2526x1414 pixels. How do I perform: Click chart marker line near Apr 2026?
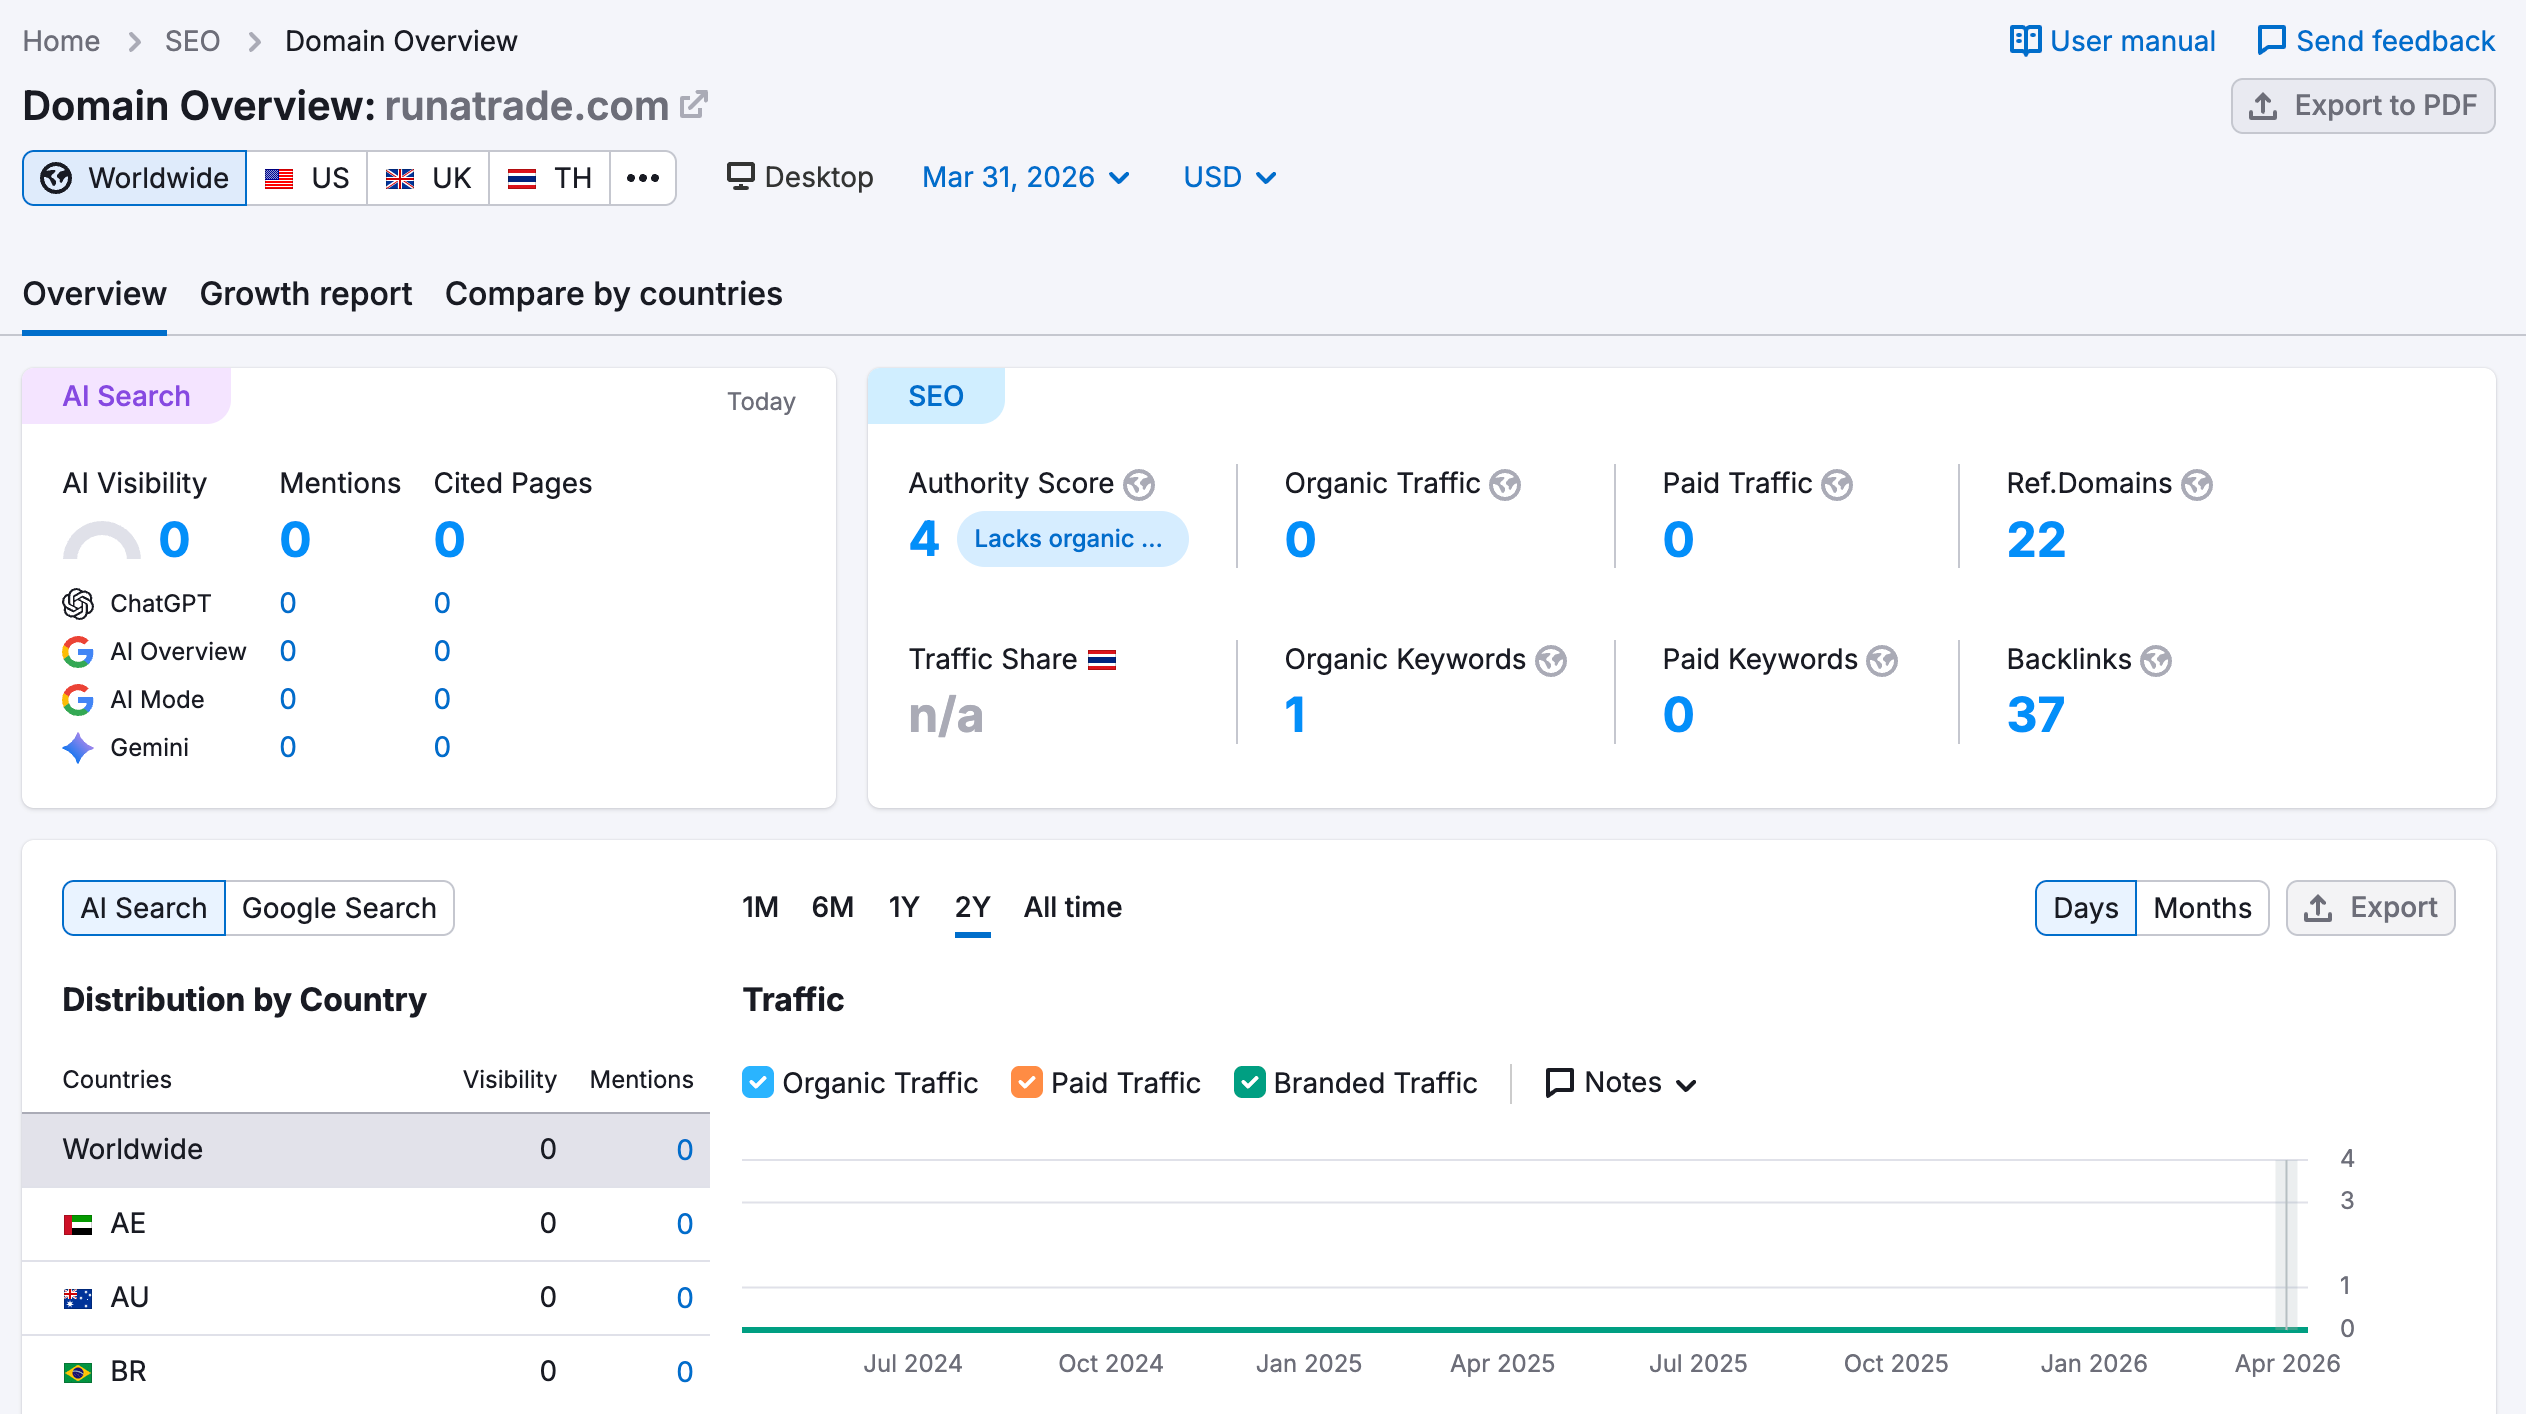(x=2287, y=1245)
